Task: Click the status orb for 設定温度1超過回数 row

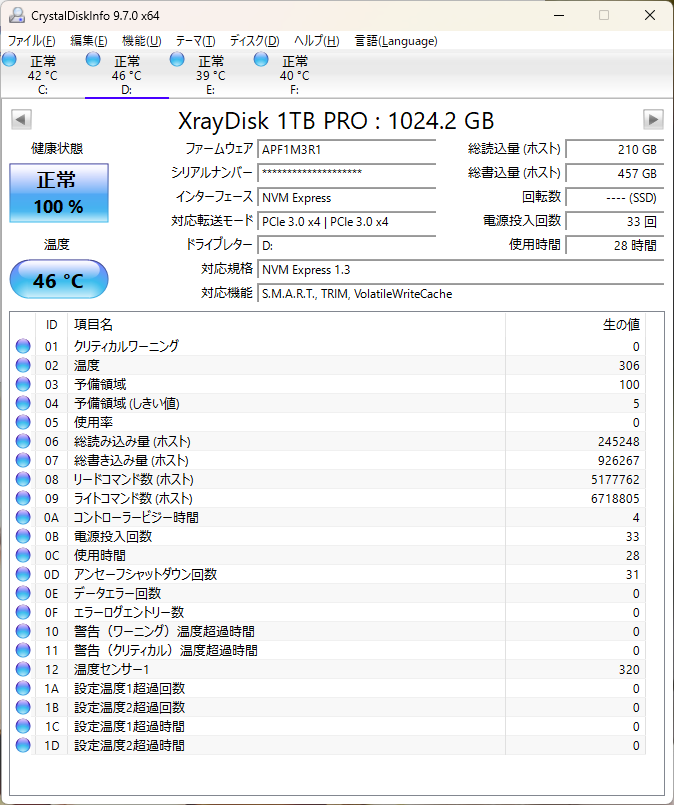Action: tap(23, 688)
